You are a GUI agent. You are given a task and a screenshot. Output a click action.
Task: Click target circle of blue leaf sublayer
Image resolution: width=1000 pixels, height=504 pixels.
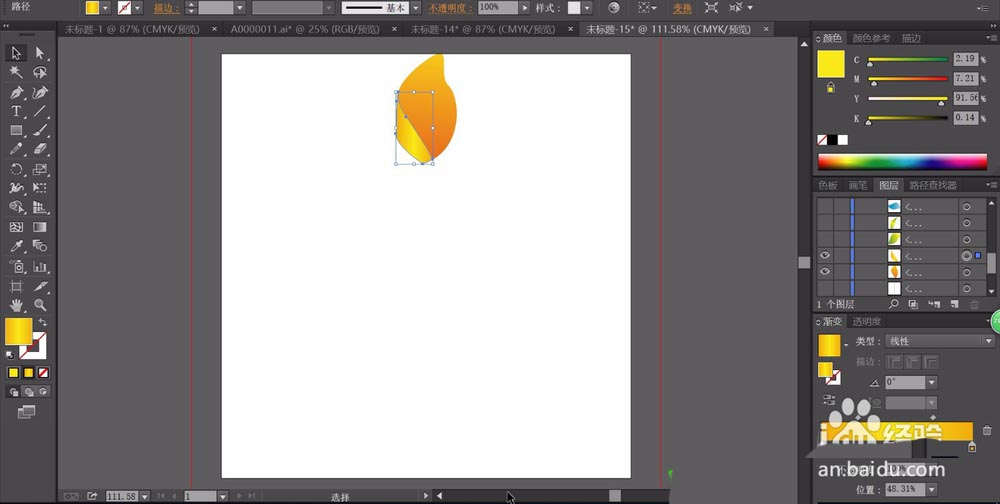point(966,206)
